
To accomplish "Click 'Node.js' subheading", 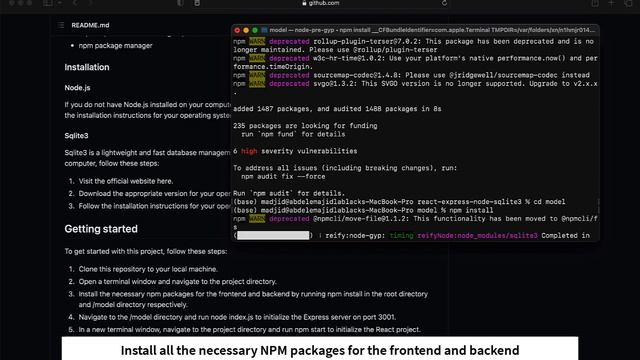I will (x=77, y=88).
